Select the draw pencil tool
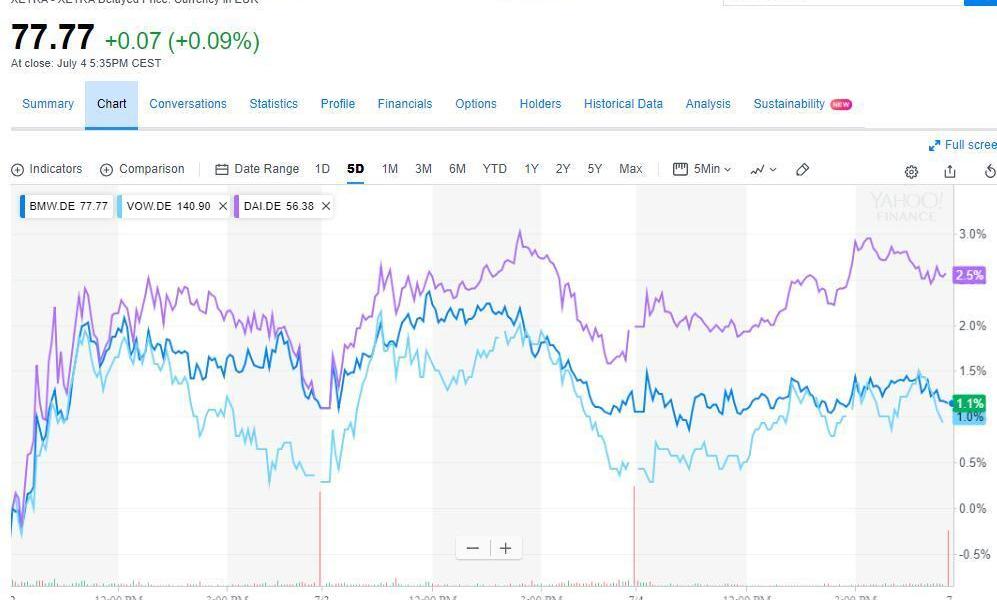Image resolution: width=997 pixels, height=600 pixels. (802, 170)
